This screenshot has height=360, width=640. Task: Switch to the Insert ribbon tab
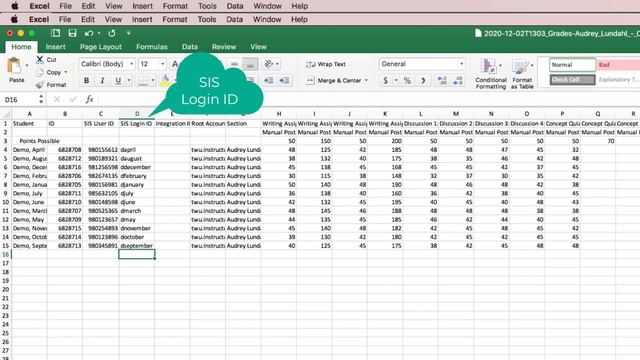tap(56, 47)
